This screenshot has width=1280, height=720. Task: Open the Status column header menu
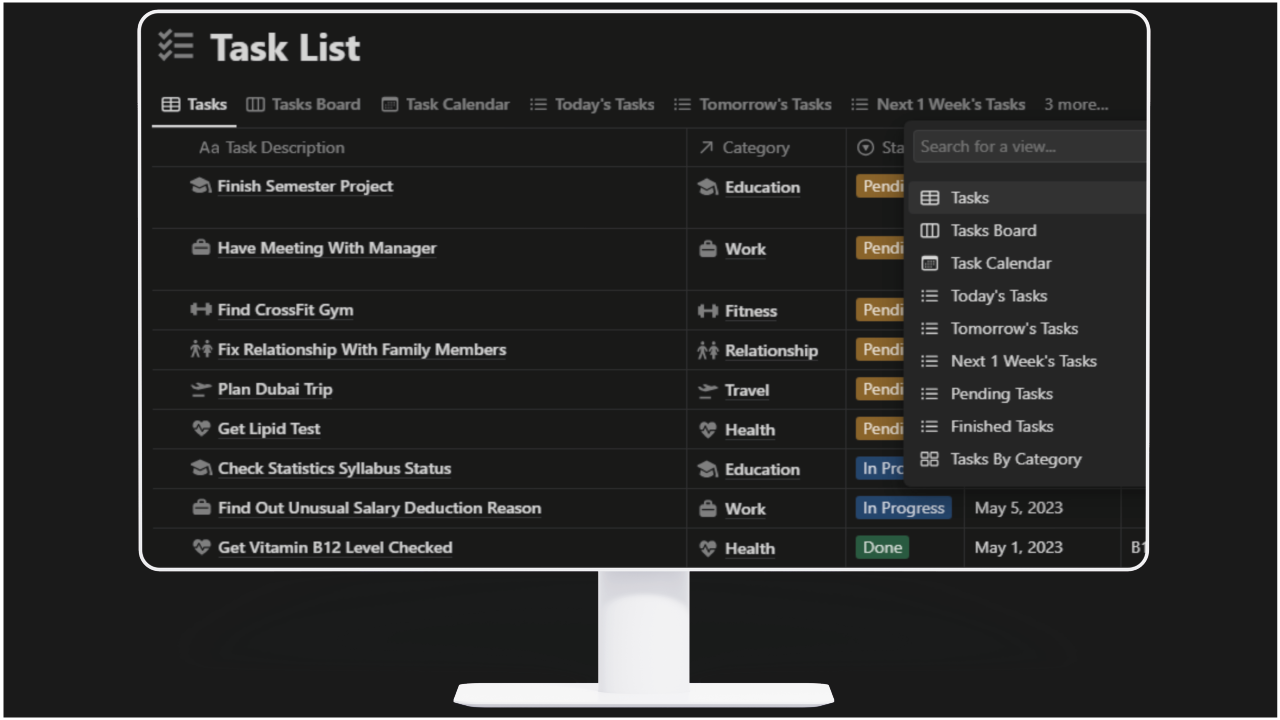885,147
